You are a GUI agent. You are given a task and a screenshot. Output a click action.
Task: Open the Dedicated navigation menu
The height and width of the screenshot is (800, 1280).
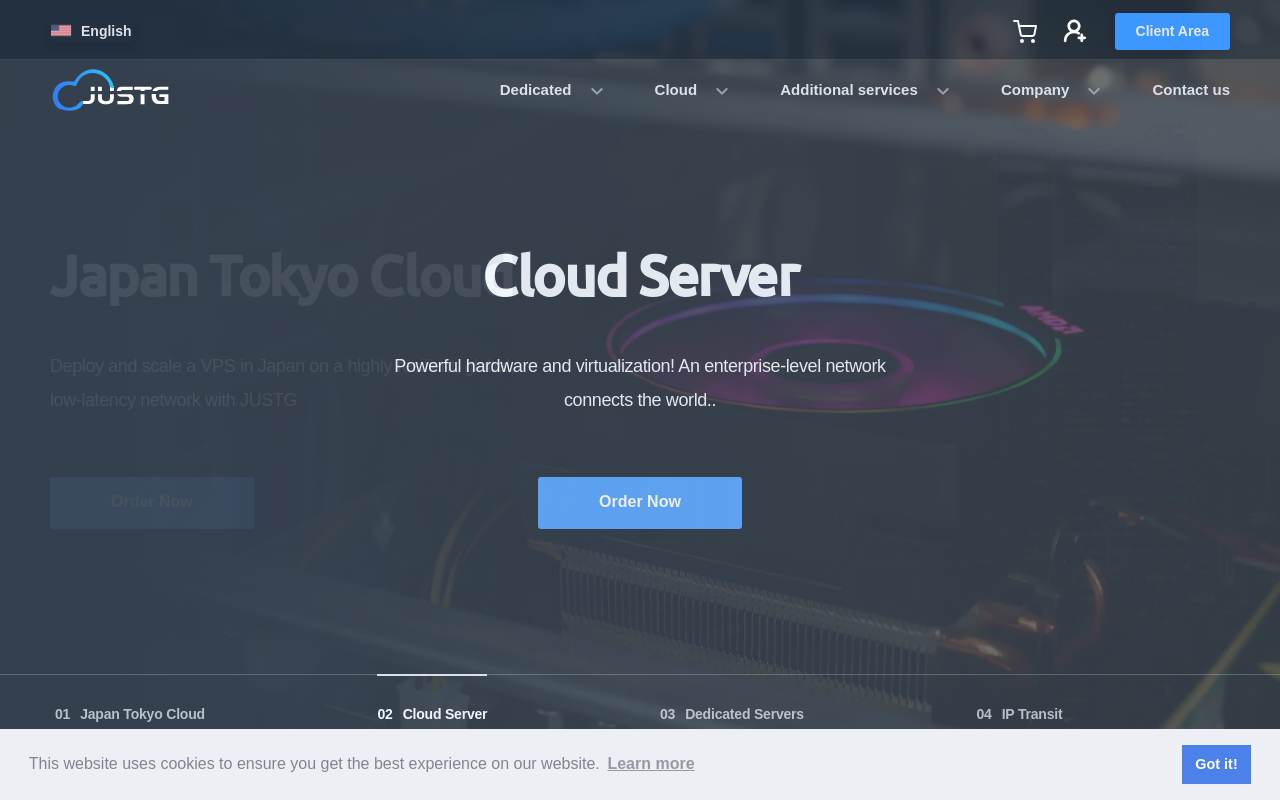536,90
